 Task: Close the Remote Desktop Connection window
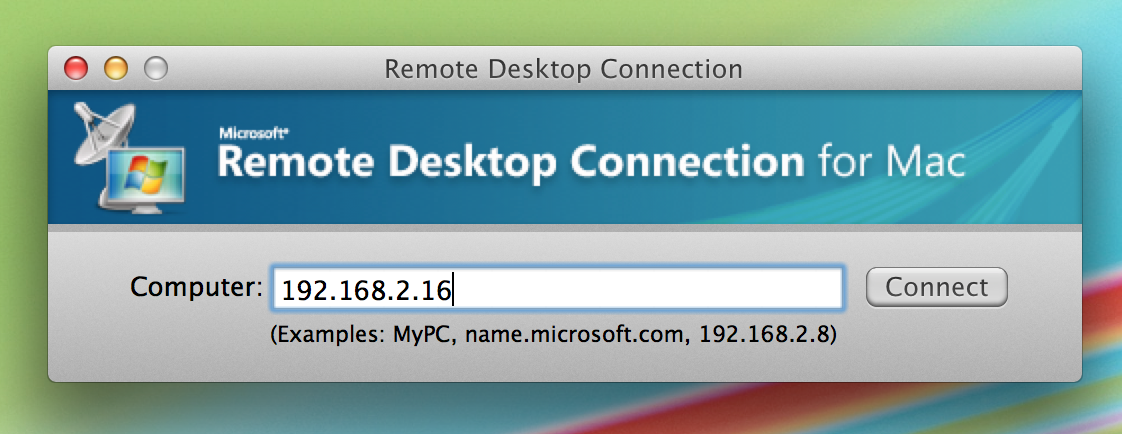pos(76,69)
